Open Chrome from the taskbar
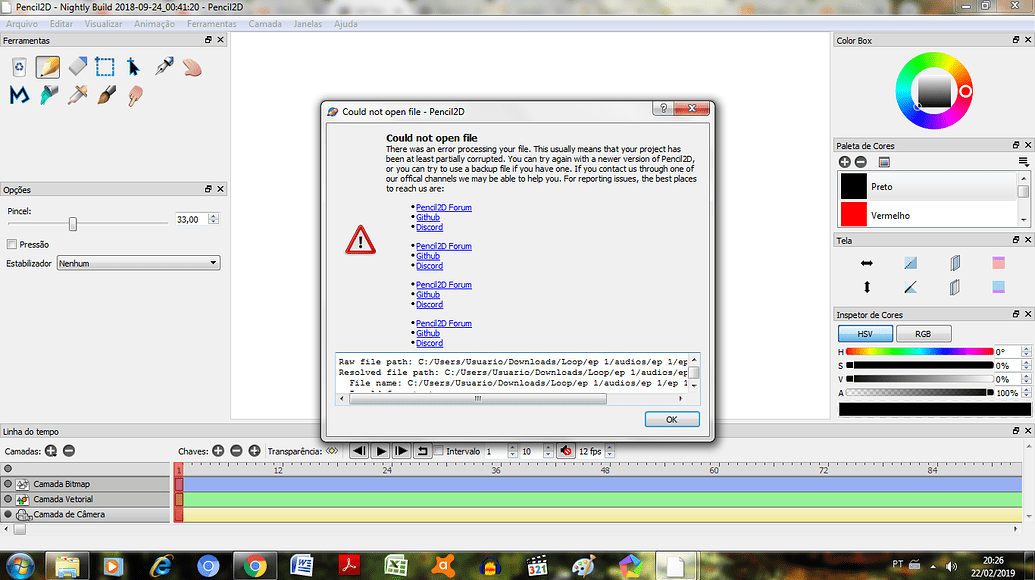 (x=255, y=566)
